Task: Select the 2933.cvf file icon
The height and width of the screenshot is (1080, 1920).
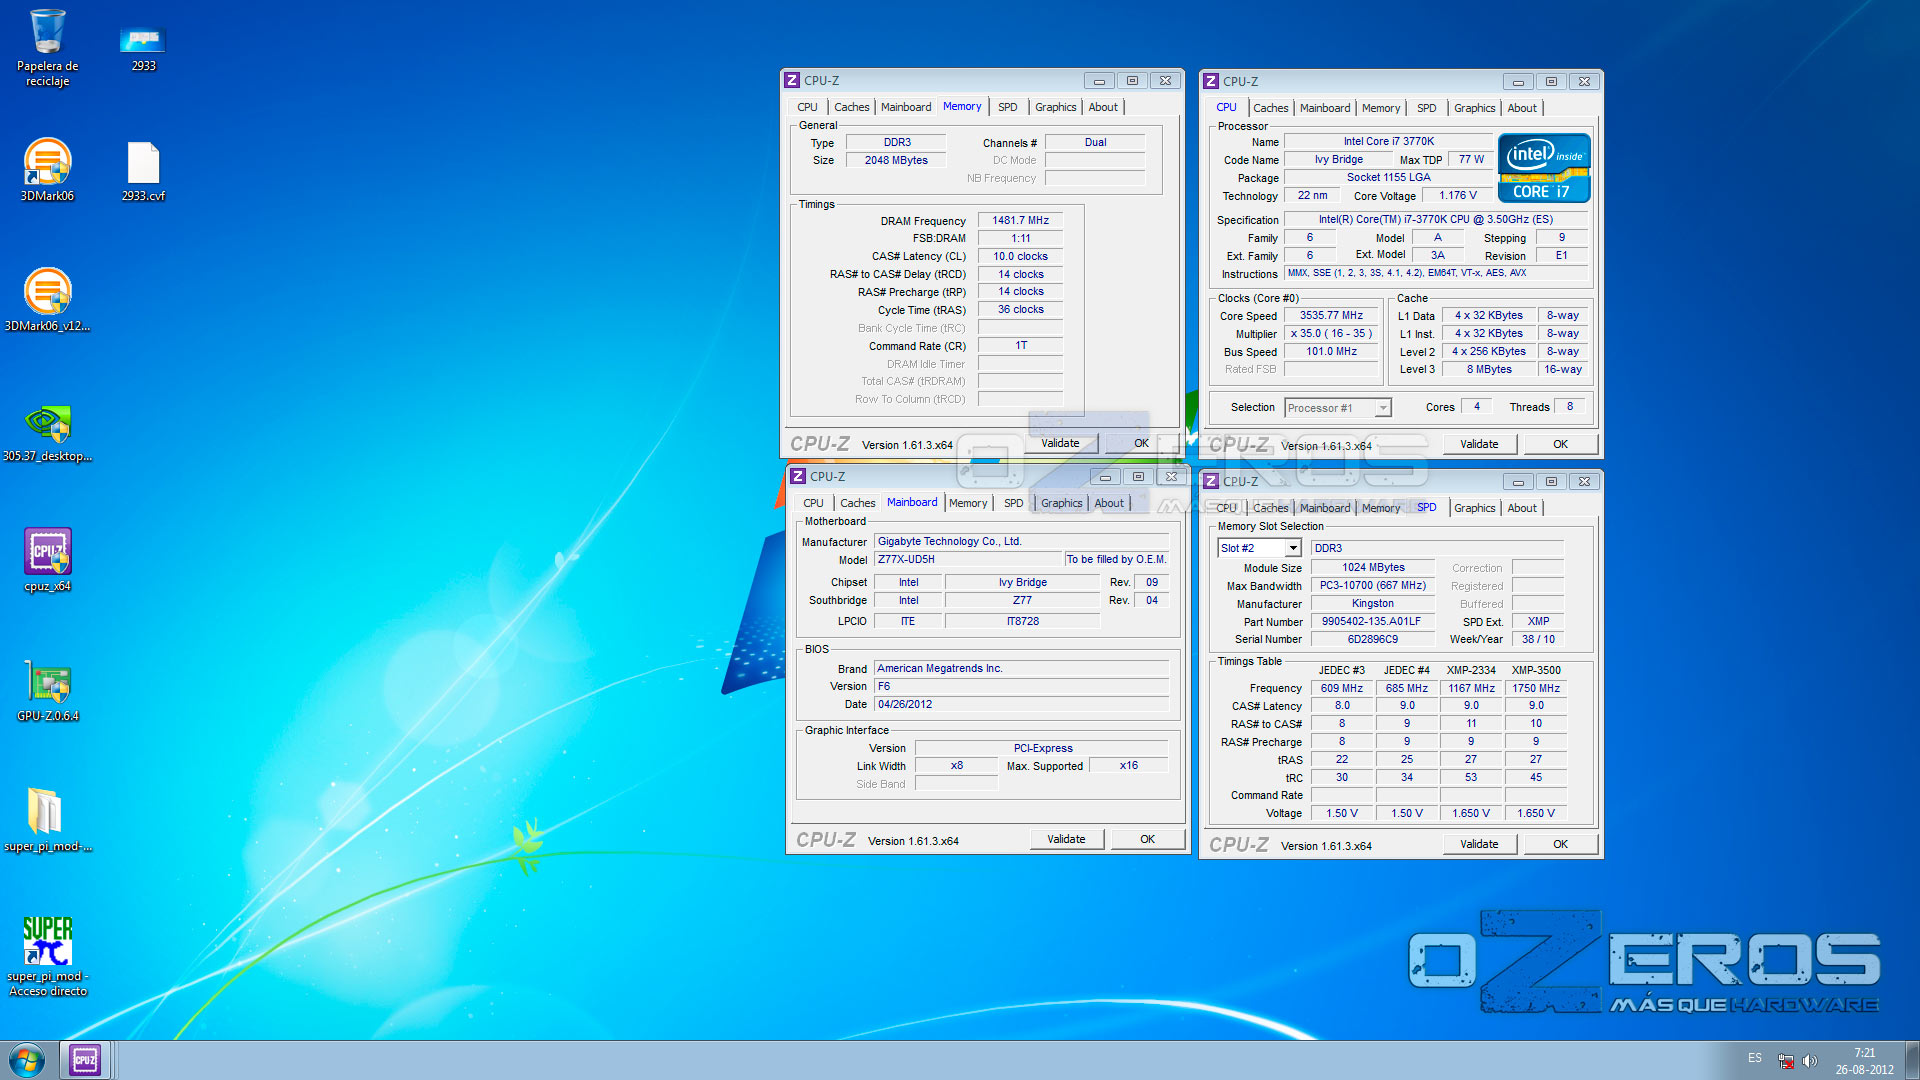Action: (x=143, y=170)
